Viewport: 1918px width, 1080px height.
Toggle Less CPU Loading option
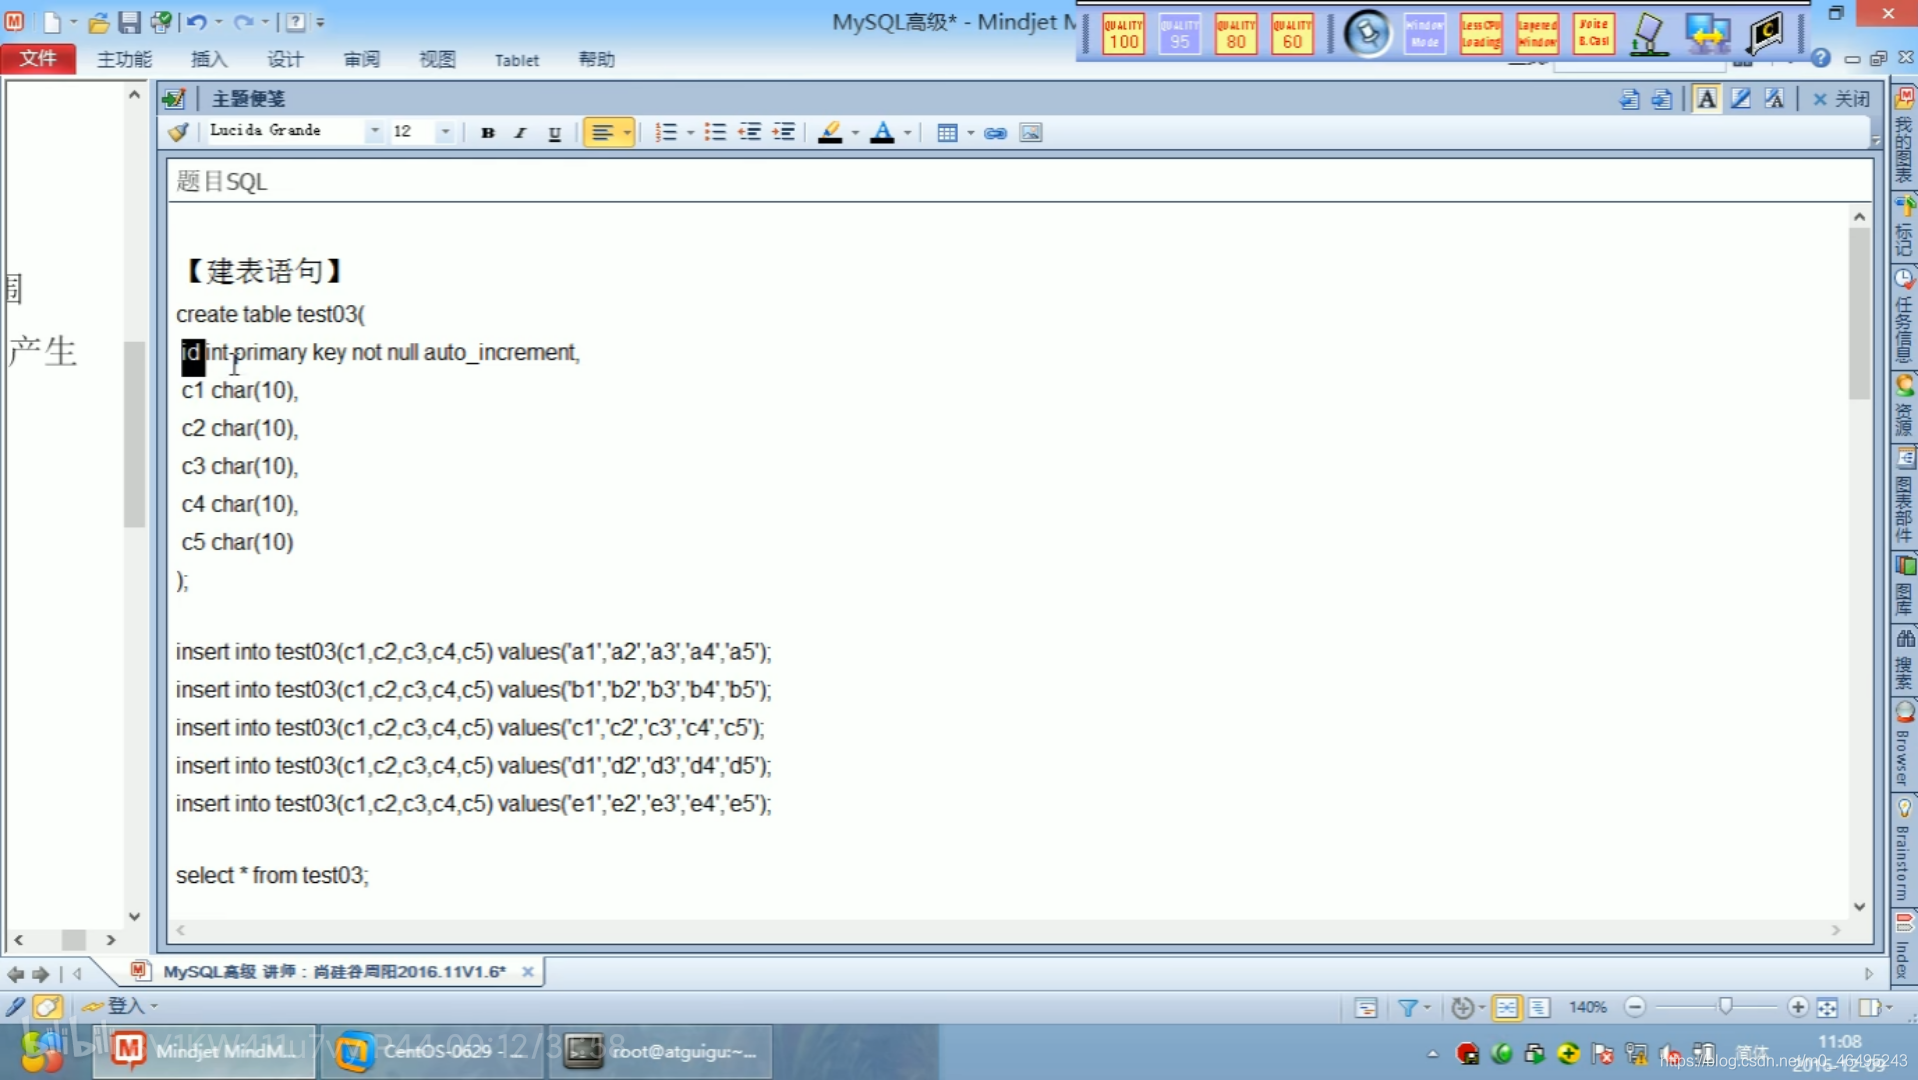tap(1480, 33)
